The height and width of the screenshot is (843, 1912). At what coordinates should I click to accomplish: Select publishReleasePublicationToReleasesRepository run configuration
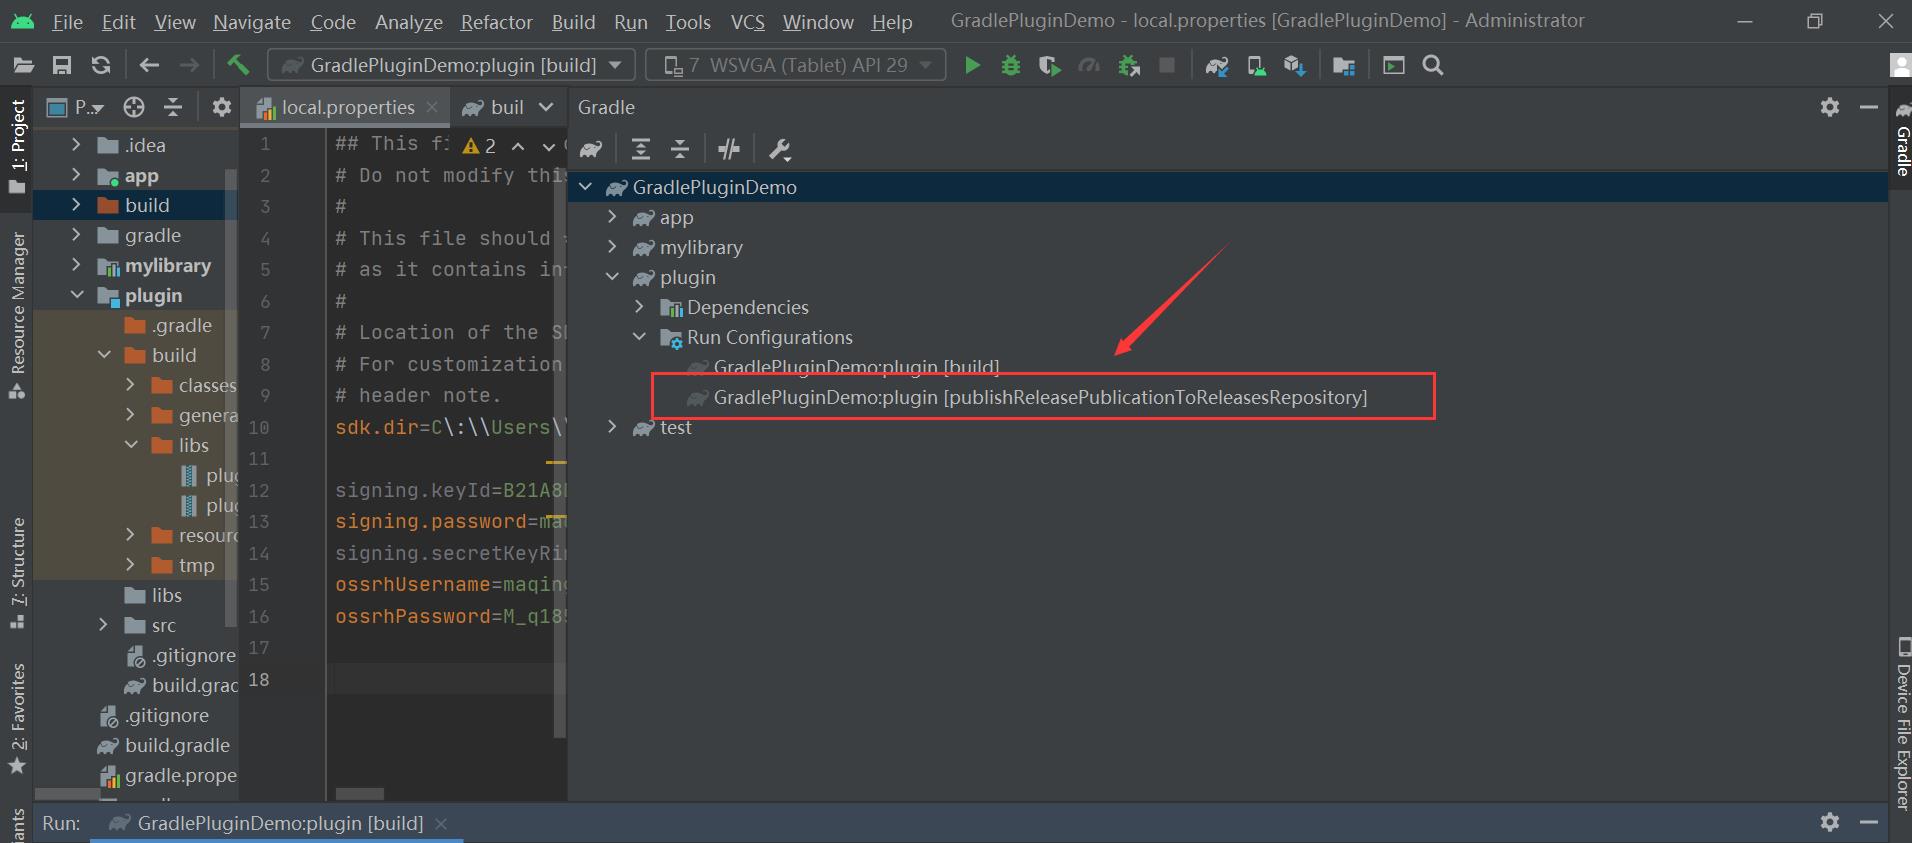(1040, 397)
